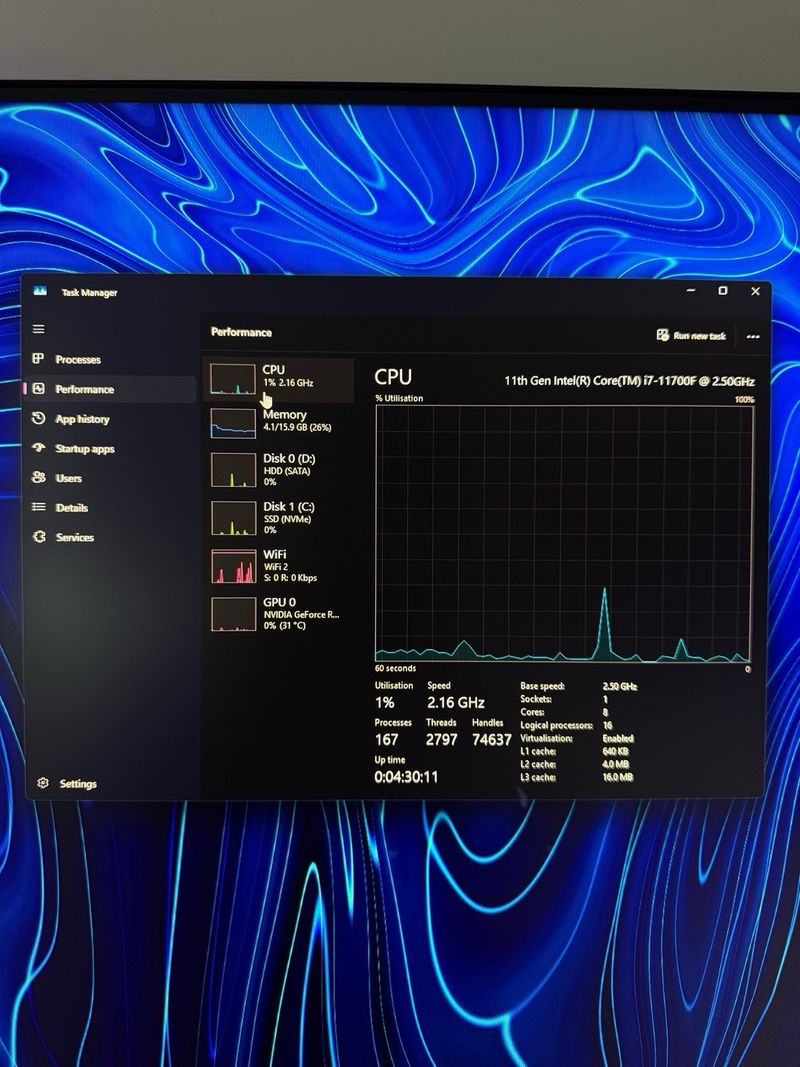The height and width of the screenshot is (1067, 800).
Task: Click the Startup apps gauge icon
Action: coord(39,448)
